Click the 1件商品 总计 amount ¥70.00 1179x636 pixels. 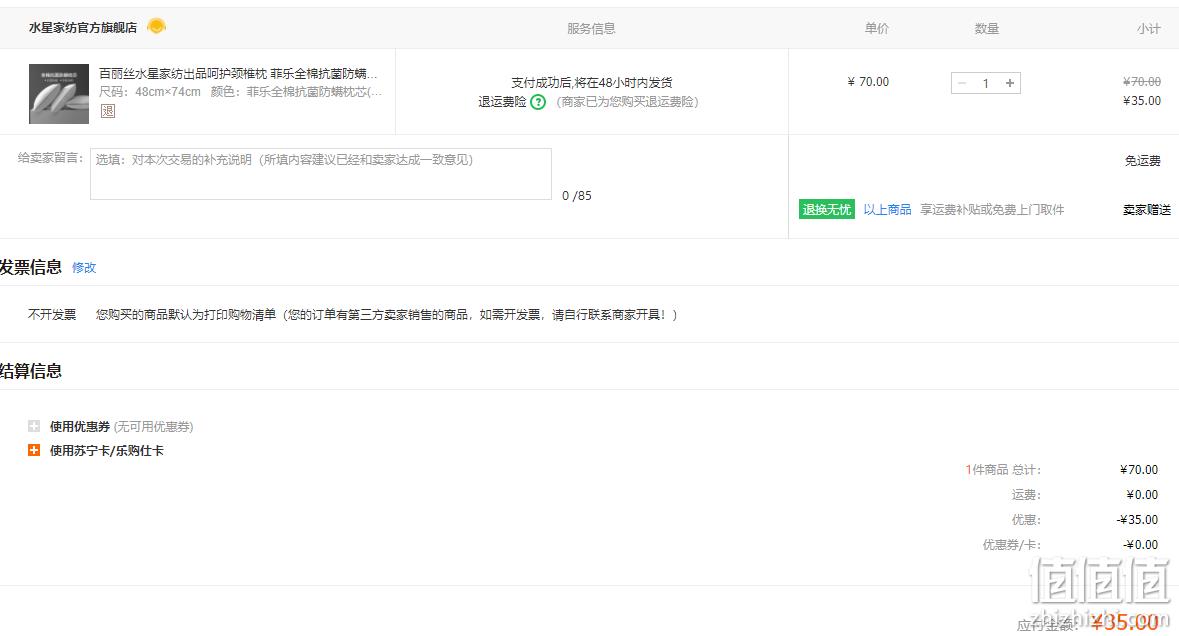tap(1138, 470)
